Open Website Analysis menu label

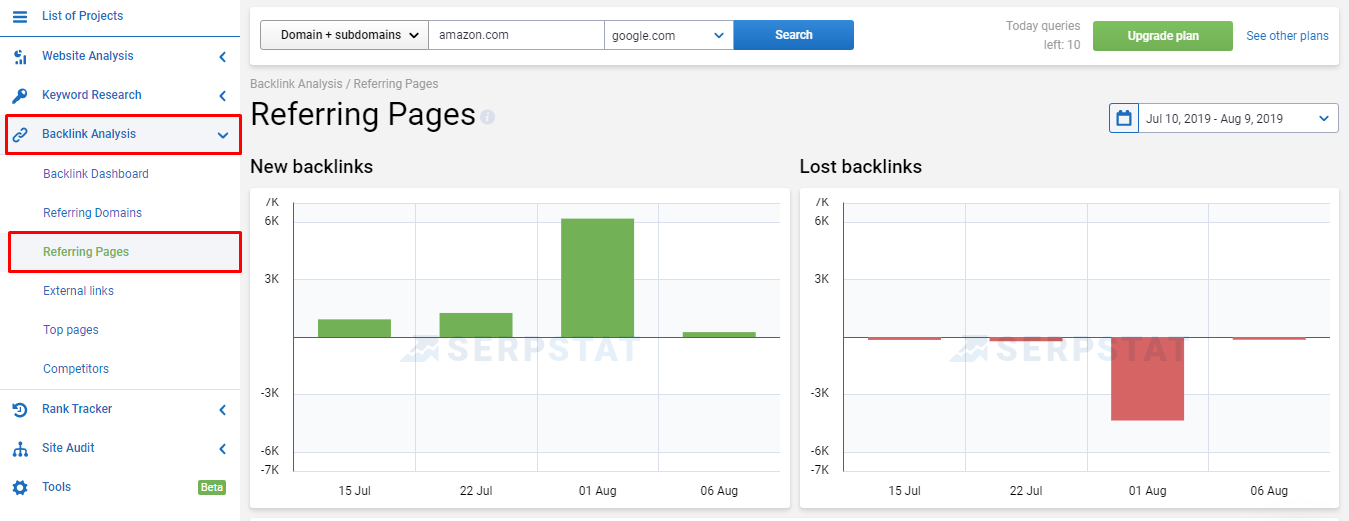(88, 56)
